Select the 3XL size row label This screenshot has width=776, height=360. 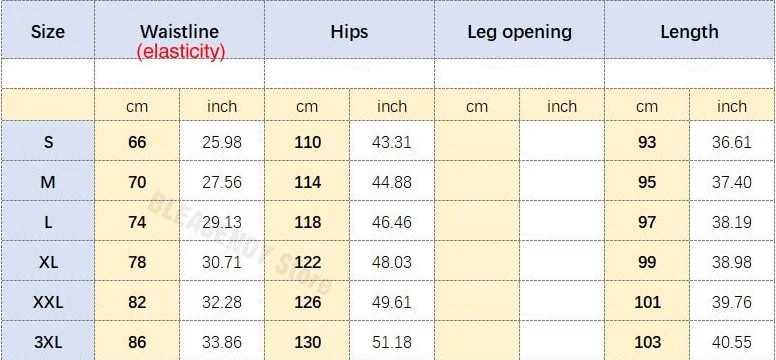(x=48, y=342)
